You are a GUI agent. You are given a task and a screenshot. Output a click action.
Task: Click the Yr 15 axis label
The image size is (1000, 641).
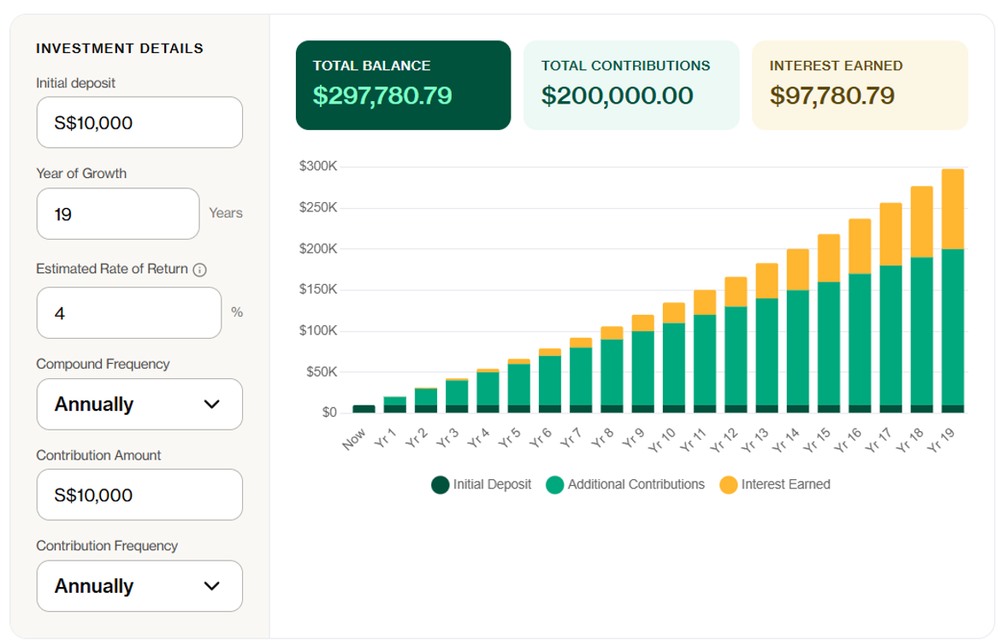point(816,440)
